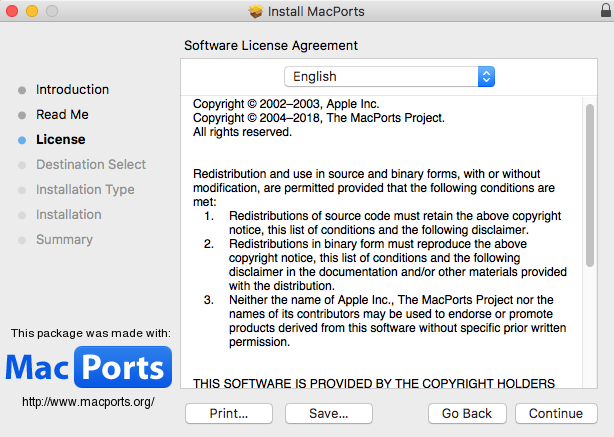Image resolution: width=614 pixels, height=437 pixels.
Task: Select the Installation step
Action: point(69,215)
